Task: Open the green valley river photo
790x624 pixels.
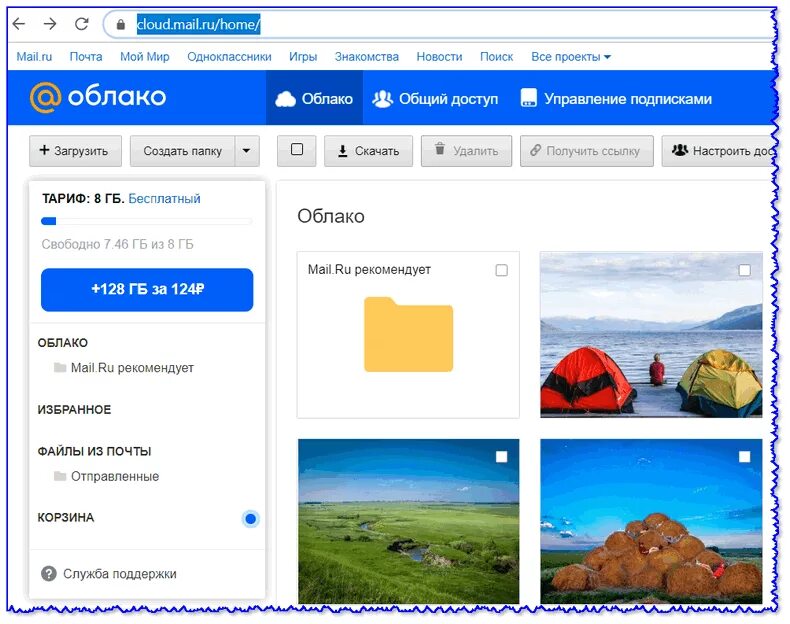Action: 408,521
